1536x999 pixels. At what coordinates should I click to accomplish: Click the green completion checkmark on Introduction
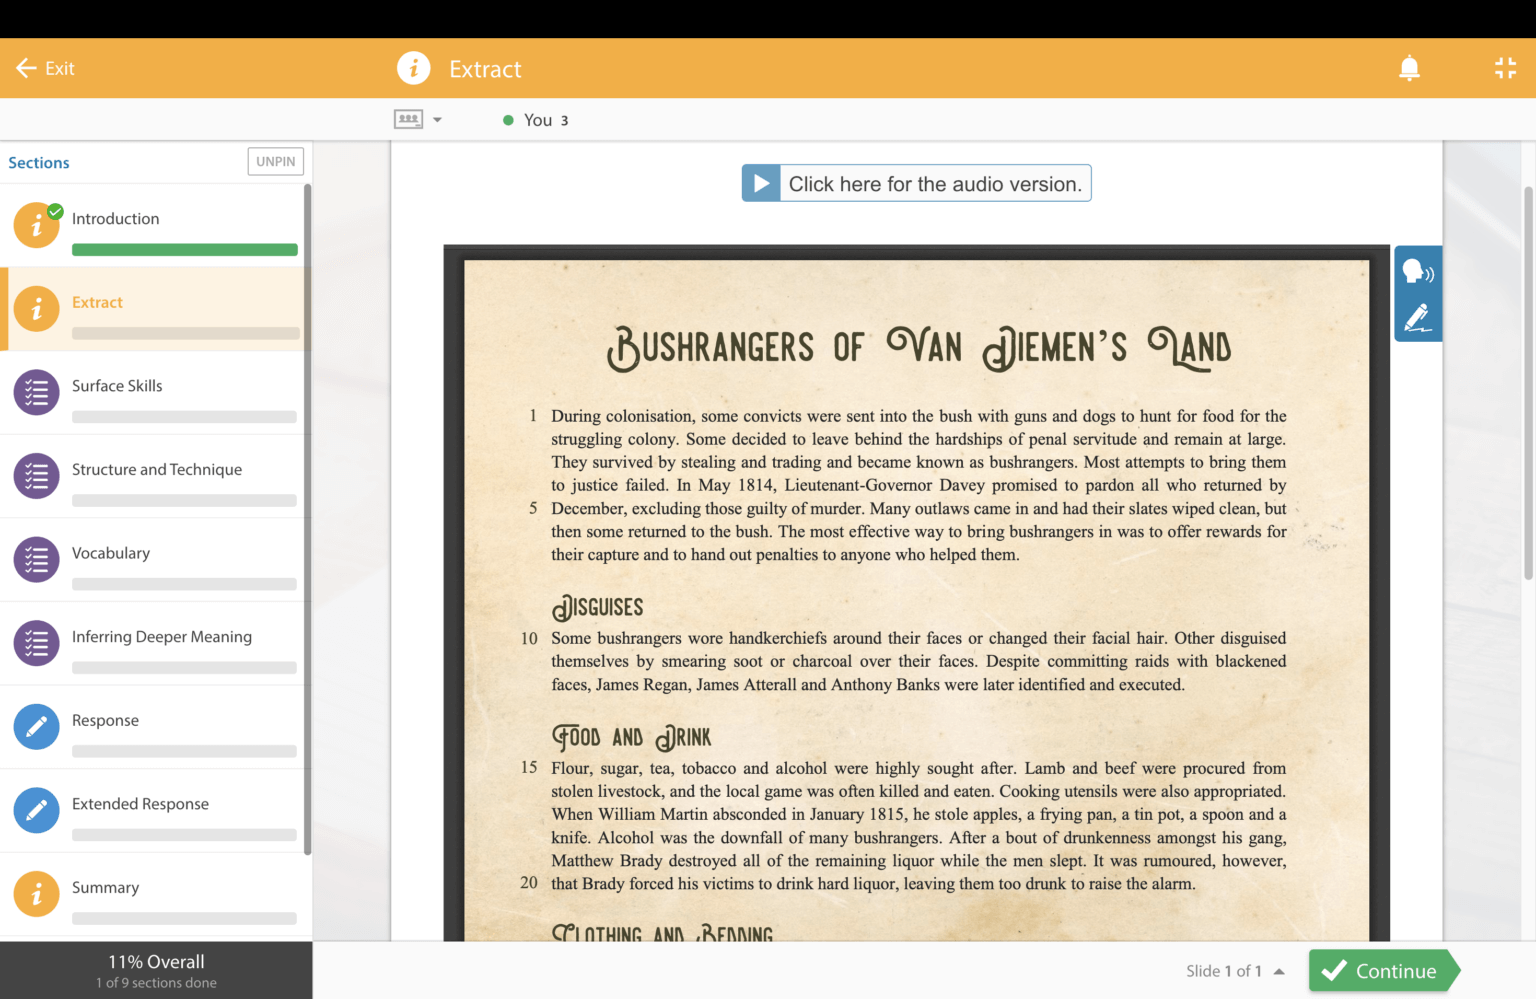pos(56,211)
